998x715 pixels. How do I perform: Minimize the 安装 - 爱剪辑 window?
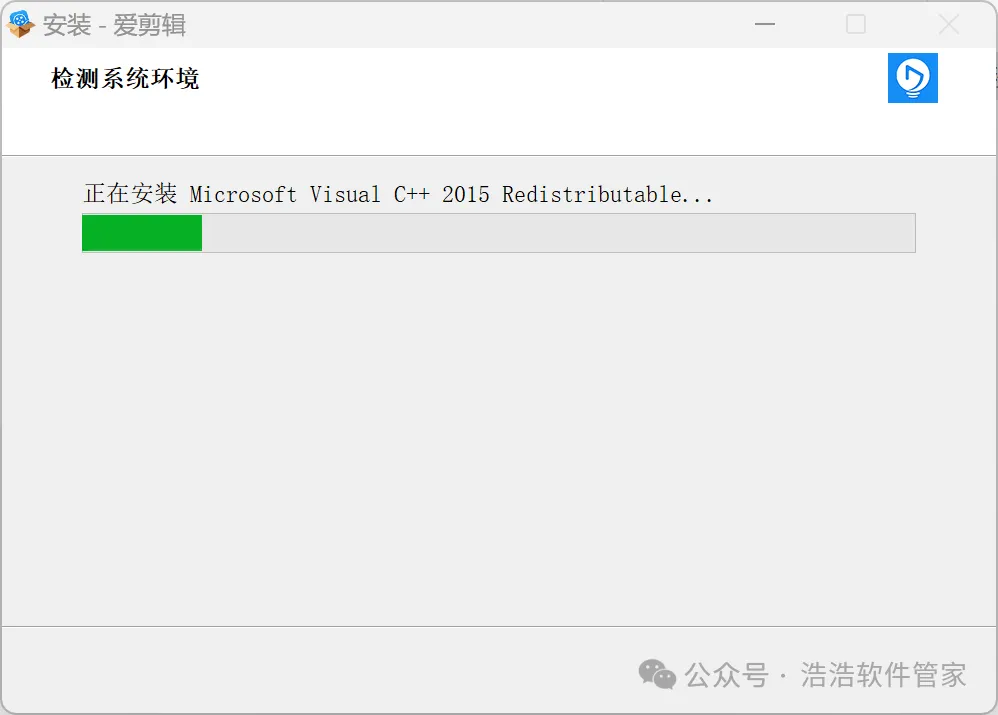point(764,24)
